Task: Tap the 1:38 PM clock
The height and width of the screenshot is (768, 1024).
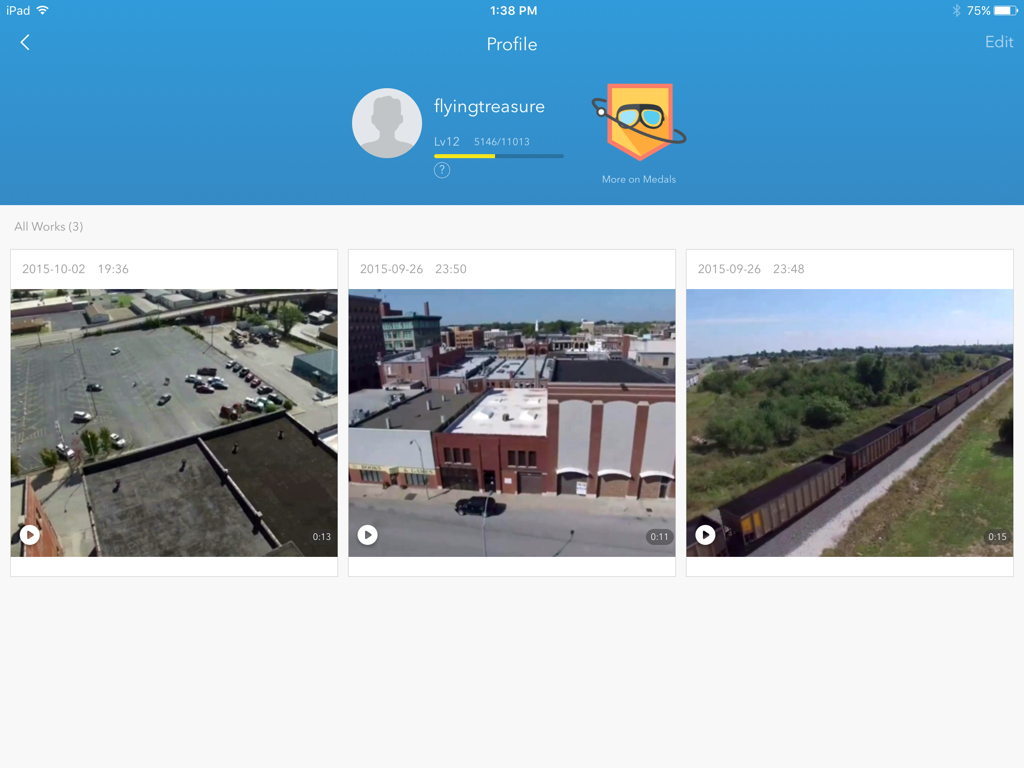Action: pyautogui.click(x=513, y=10)
